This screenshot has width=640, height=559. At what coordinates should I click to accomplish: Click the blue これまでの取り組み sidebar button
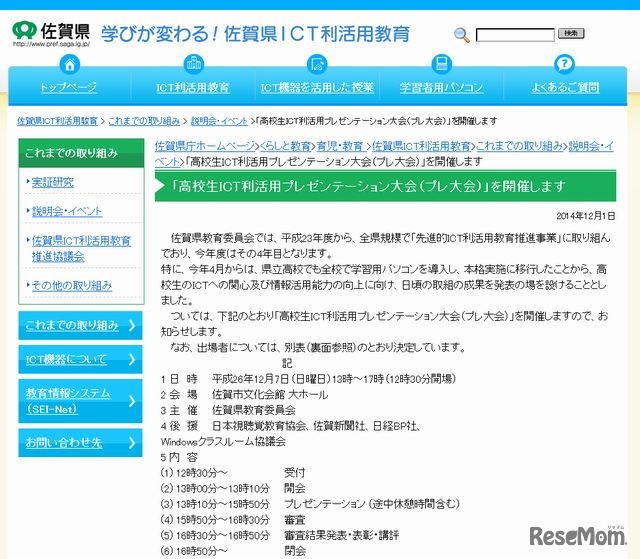click(80, 325)
